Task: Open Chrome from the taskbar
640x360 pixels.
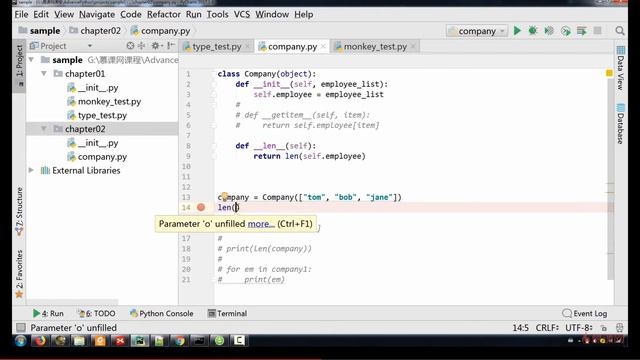Action: click(180, 340)
